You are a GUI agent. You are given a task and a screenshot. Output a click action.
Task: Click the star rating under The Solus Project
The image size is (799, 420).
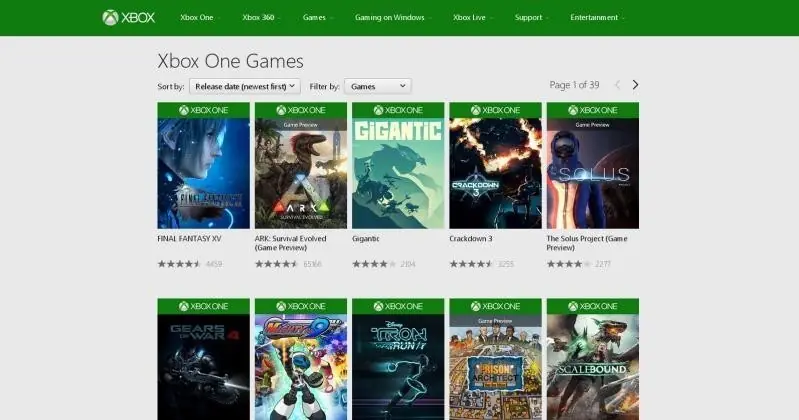coord(569,264)
